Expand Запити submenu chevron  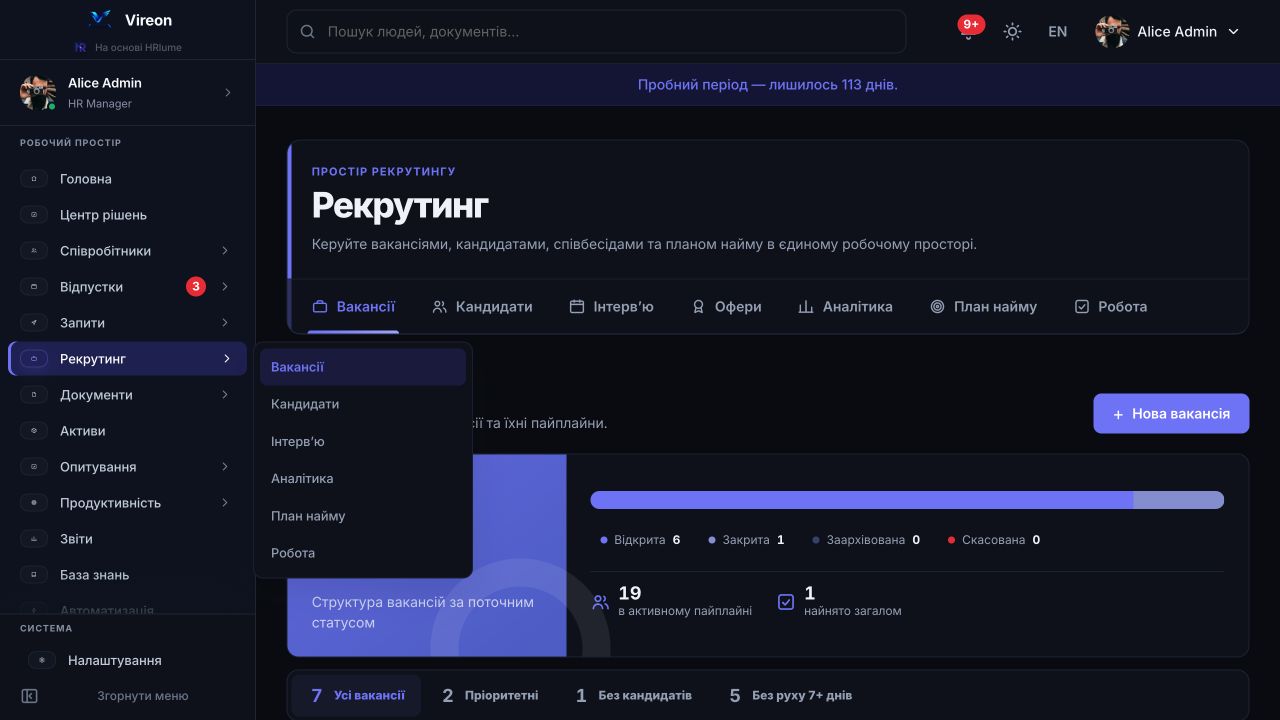[x=225, y=323]
